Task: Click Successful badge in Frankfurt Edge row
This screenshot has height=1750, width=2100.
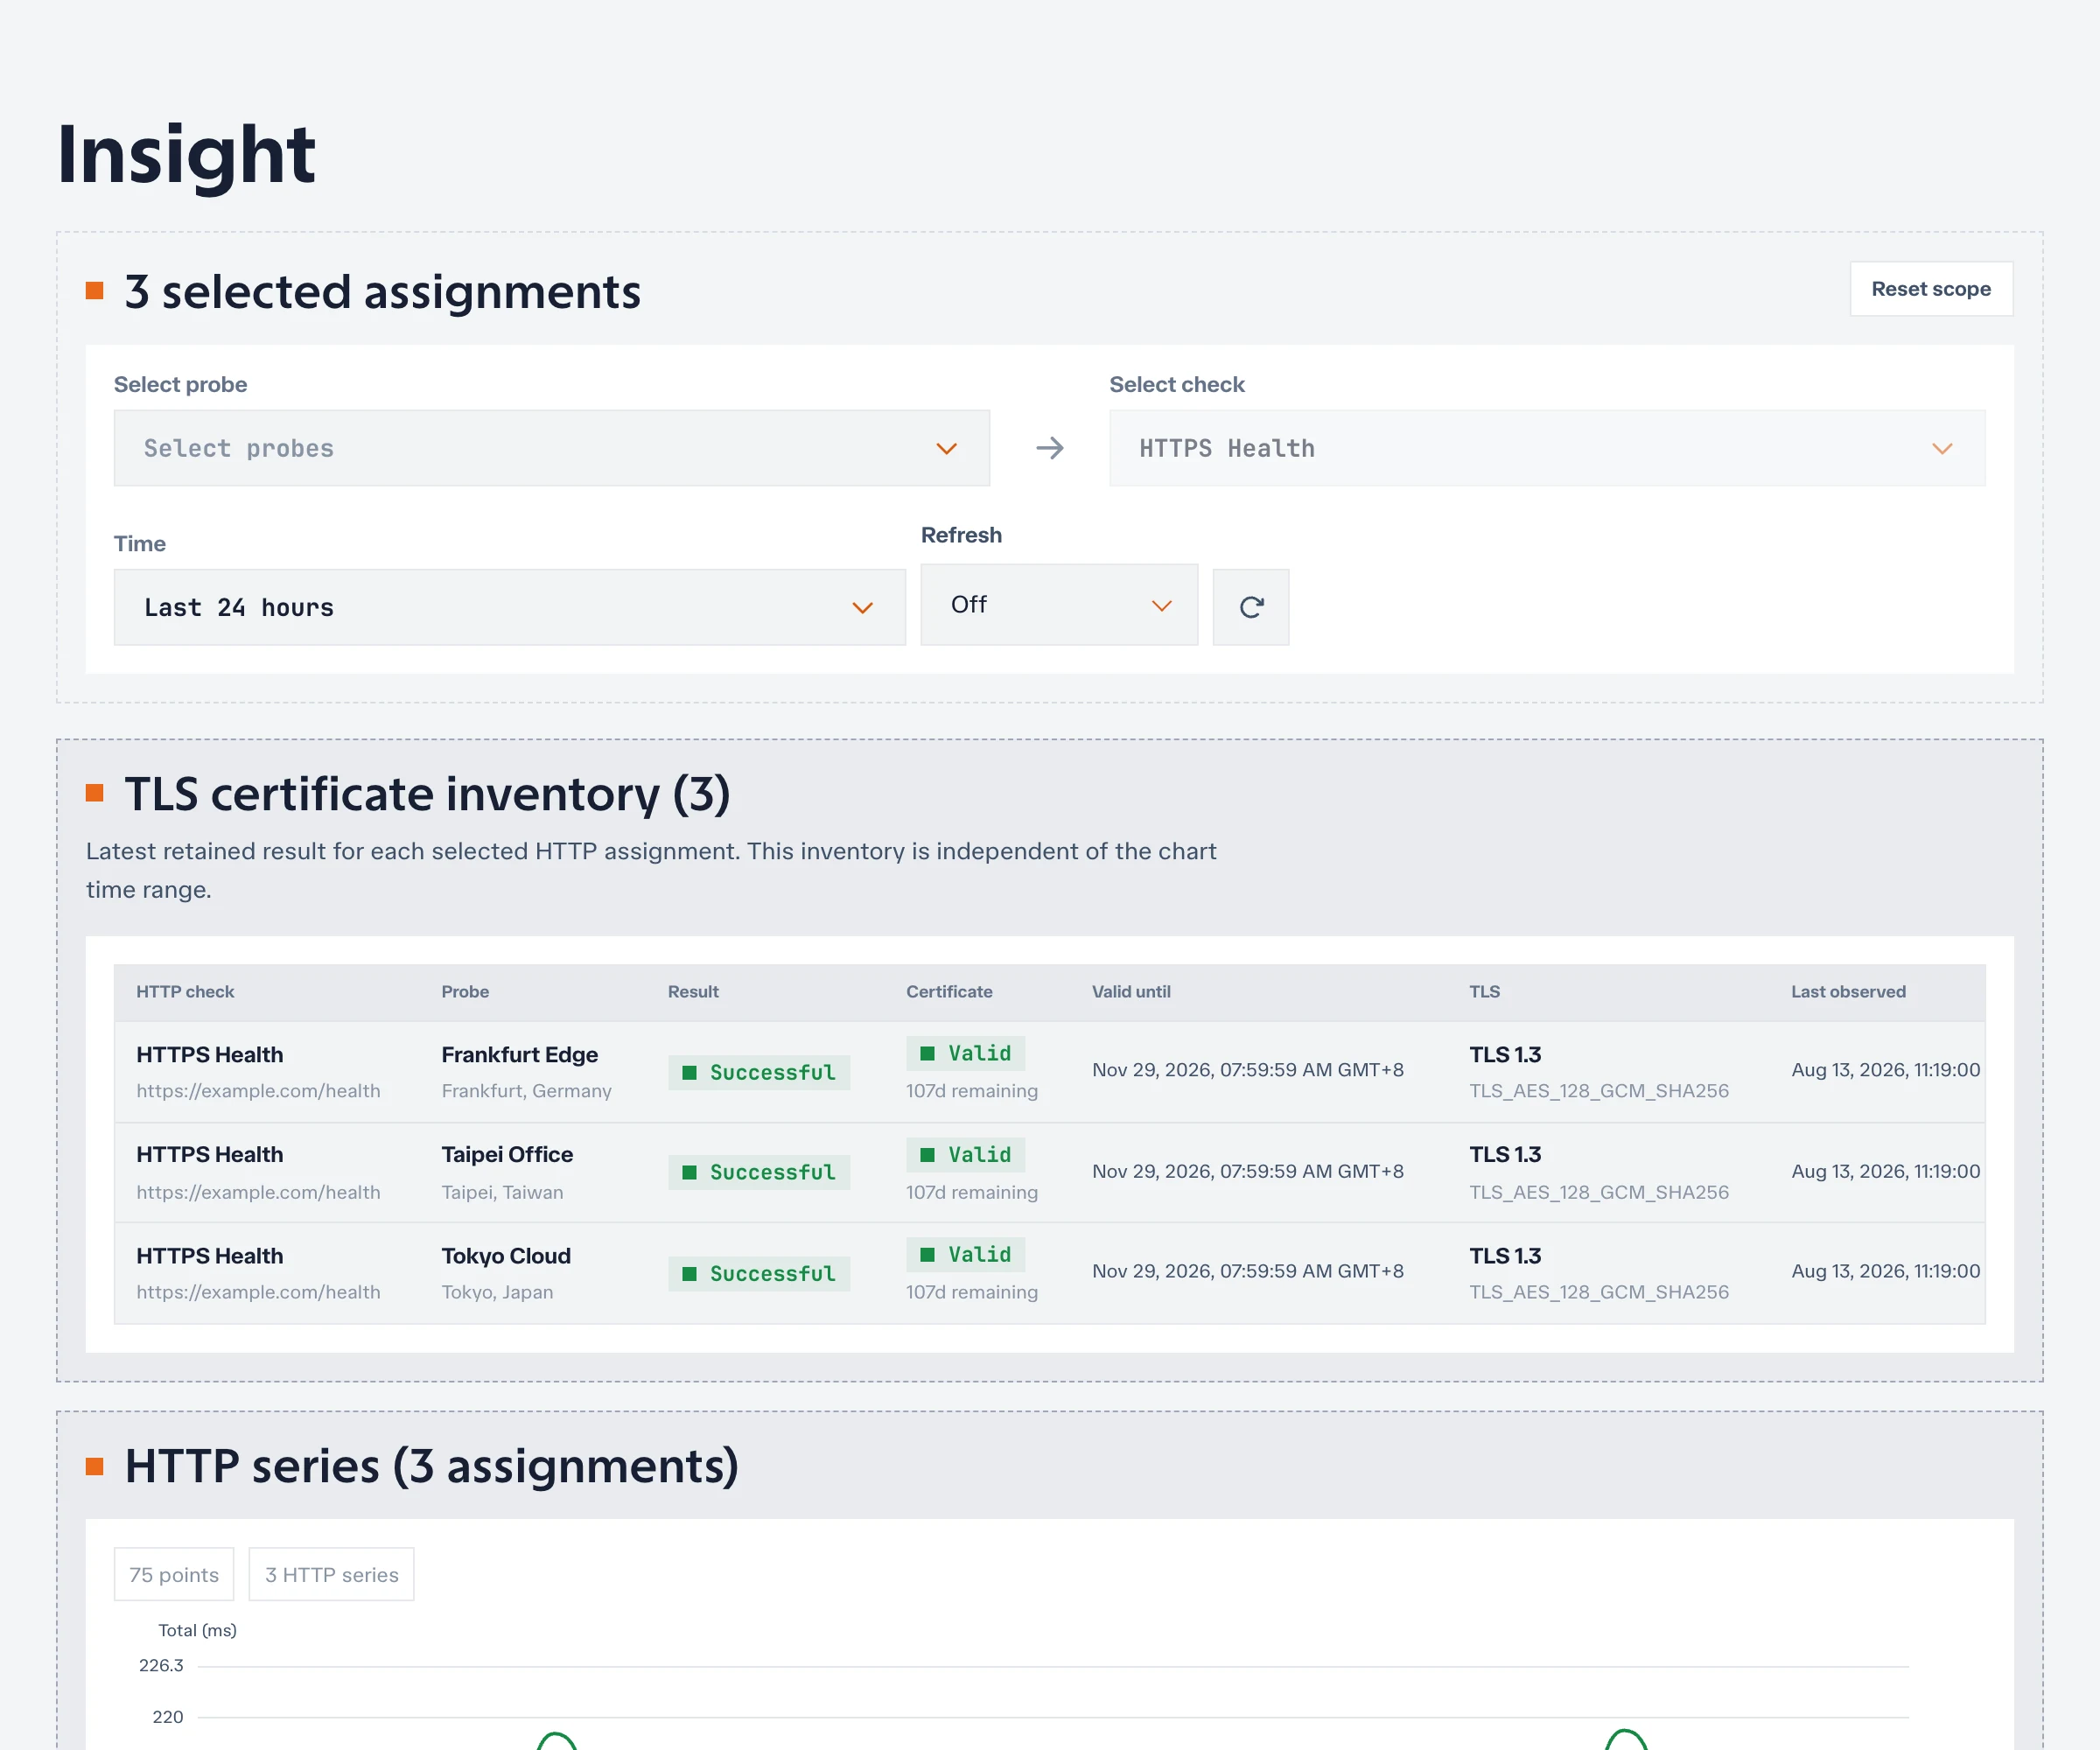Action: point(759,1072)
